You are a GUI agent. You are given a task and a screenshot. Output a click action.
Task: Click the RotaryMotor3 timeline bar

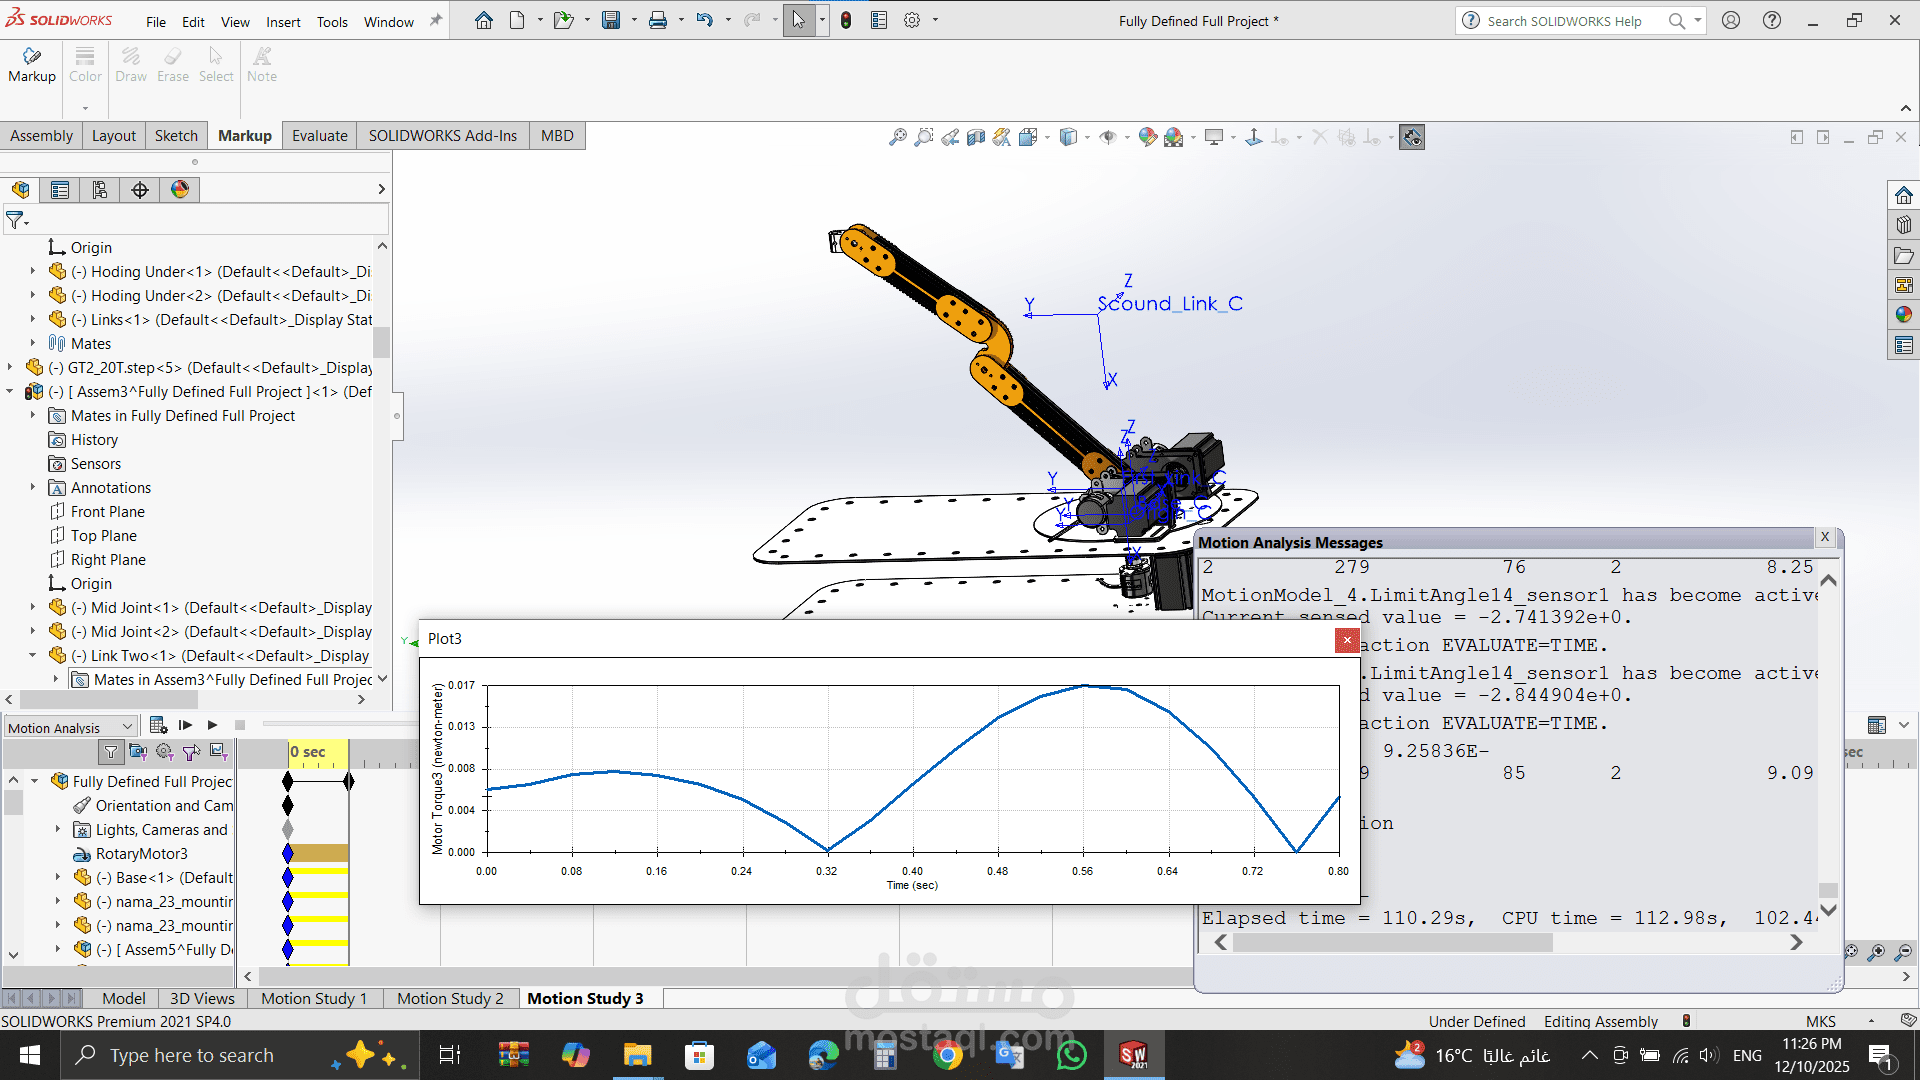[318, 853]
